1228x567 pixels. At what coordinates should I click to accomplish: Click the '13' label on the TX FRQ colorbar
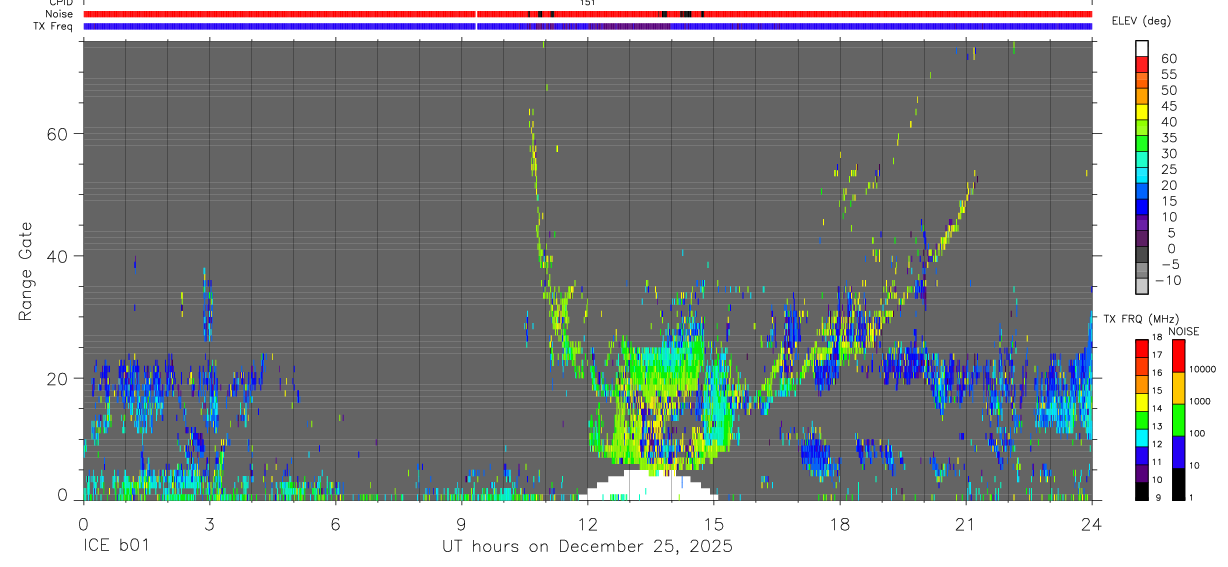coord(1157,426)
